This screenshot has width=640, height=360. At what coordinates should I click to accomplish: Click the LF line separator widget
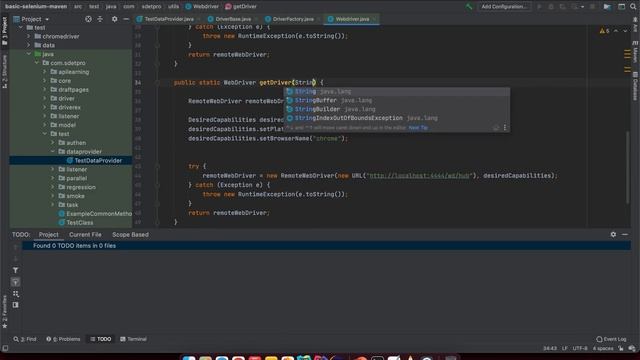pos(564,349)
